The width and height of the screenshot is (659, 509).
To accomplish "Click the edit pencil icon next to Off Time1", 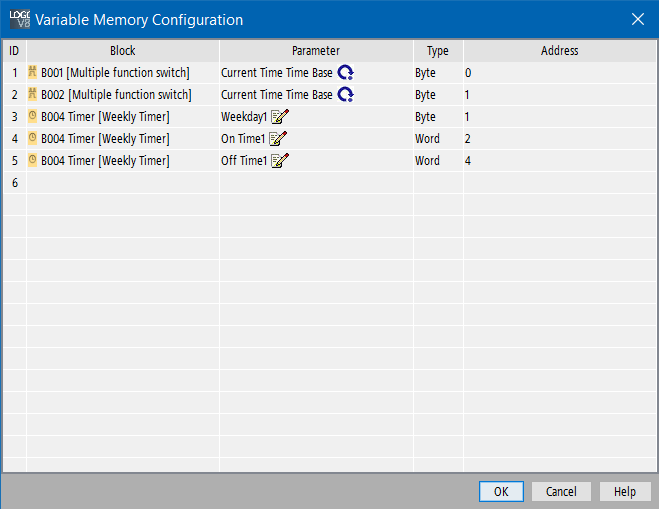I will pyautogui.click(x=280, y=161).
